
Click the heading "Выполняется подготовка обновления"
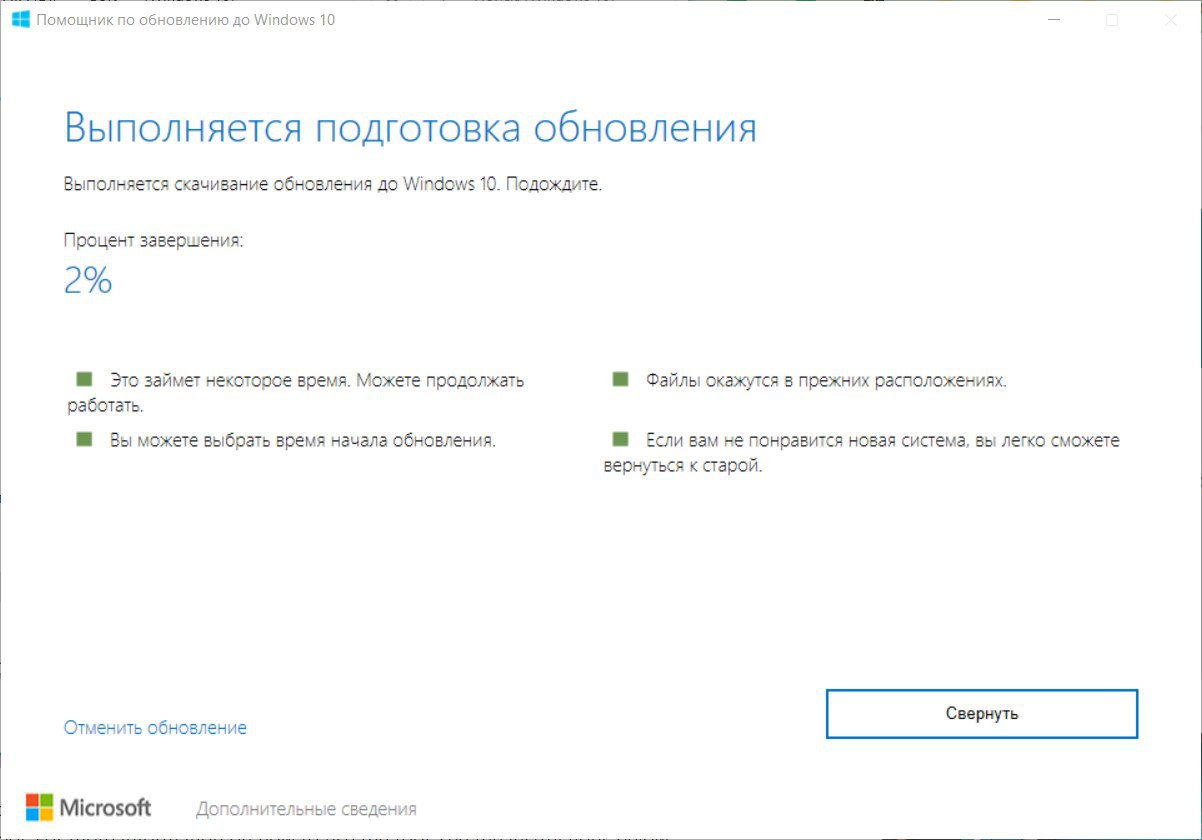(x=410, y=130)
